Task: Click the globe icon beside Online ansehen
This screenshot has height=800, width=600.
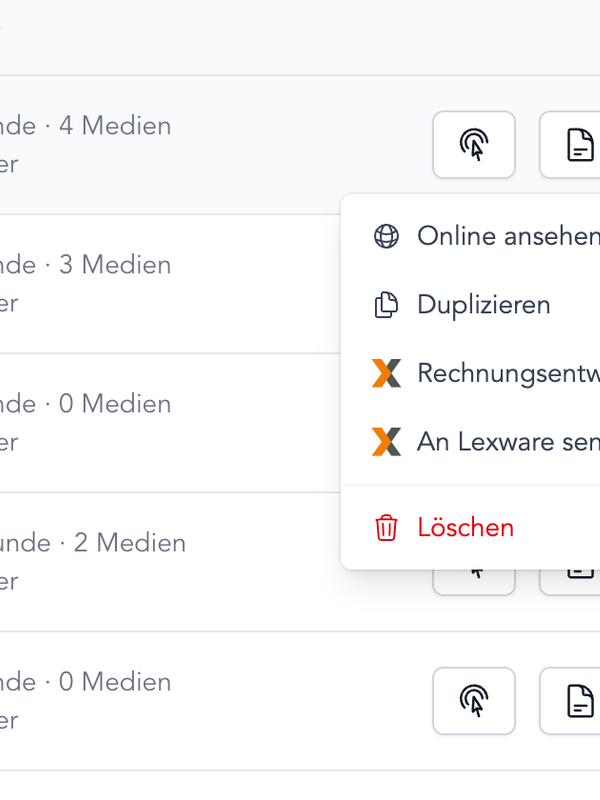Action: (x=386, y=236)
